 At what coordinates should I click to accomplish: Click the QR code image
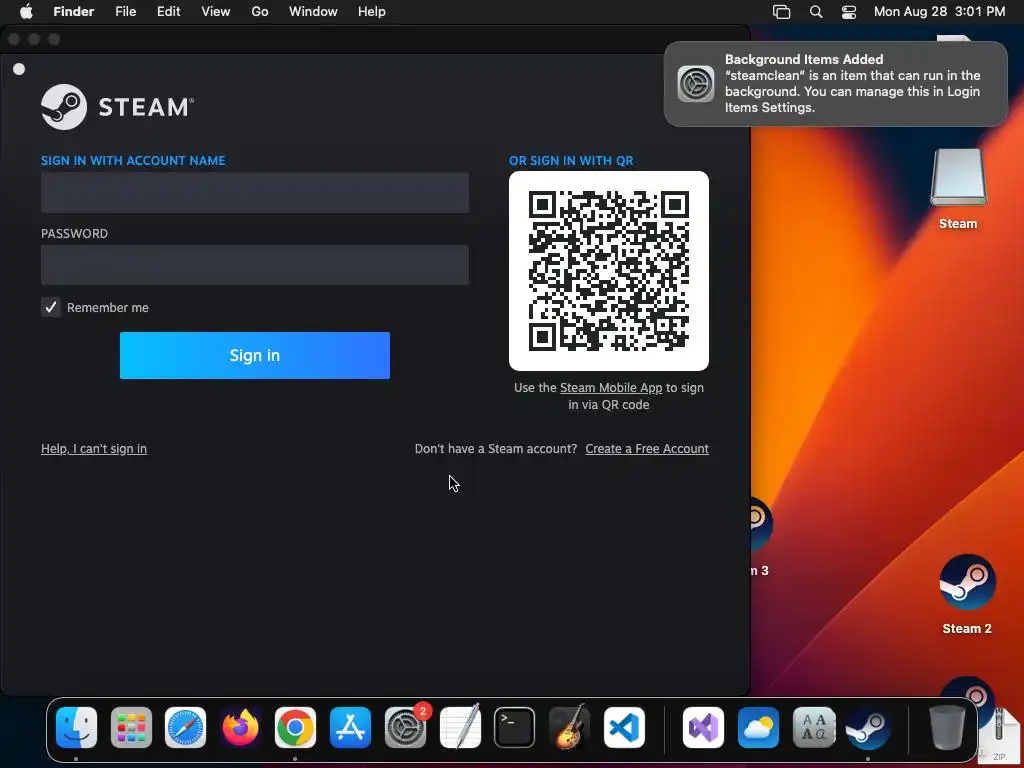click(x=609, y=271)
